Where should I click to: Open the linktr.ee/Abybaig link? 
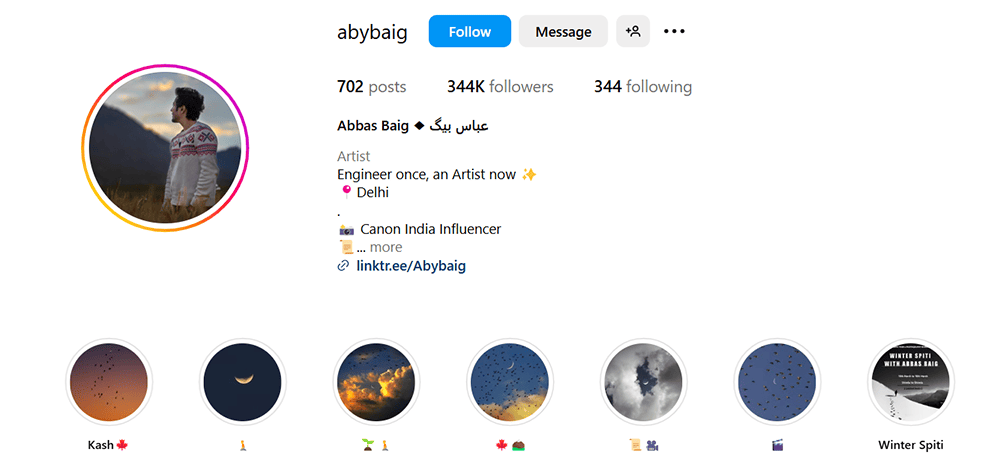pyautogui.click(x=411, y=266)
